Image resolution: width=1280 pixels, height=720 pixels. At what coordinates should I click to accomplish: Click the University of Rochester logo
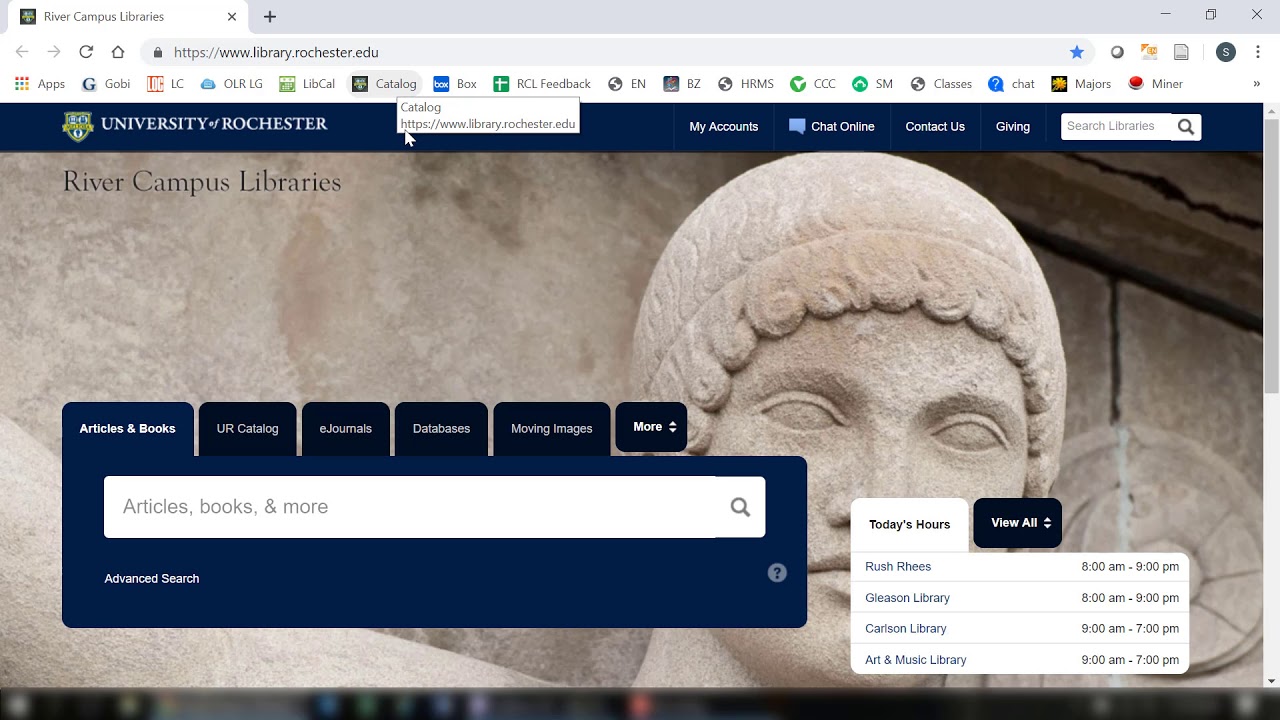tap(195, 125)
